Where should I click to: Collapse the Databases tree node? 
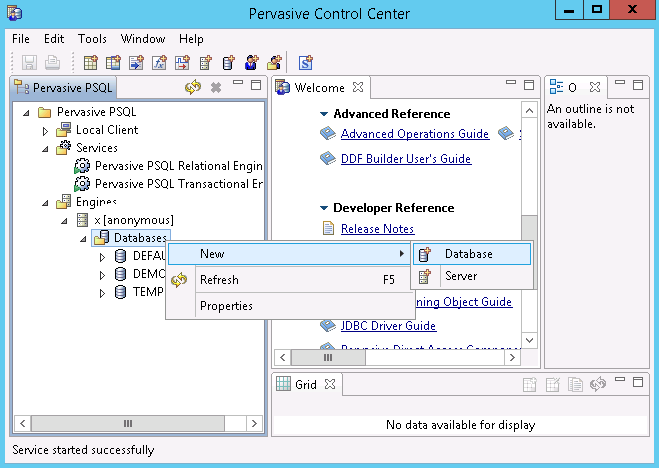[84, 238]
